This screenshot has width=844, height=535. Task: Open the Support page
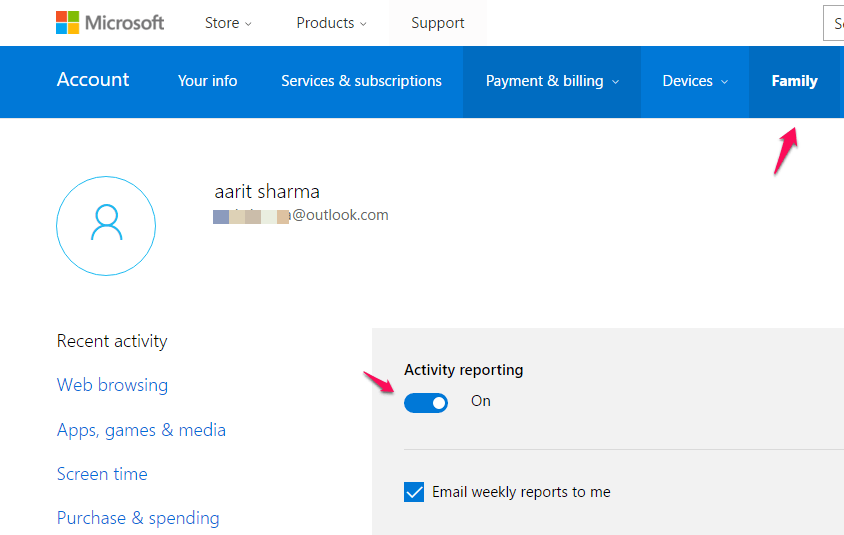click(438, 23)
